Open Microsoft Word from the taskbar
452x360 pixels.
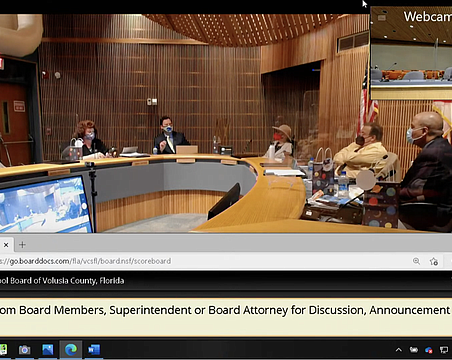(94, 350)
